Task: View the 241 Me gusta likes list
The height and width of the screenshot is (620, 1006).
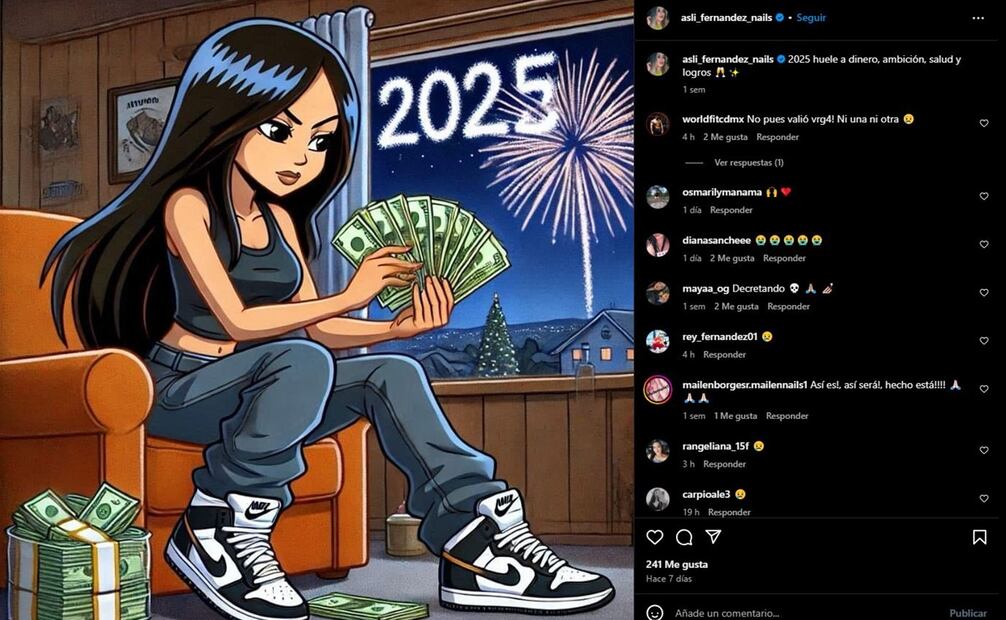Action: (x=677, y=564)
